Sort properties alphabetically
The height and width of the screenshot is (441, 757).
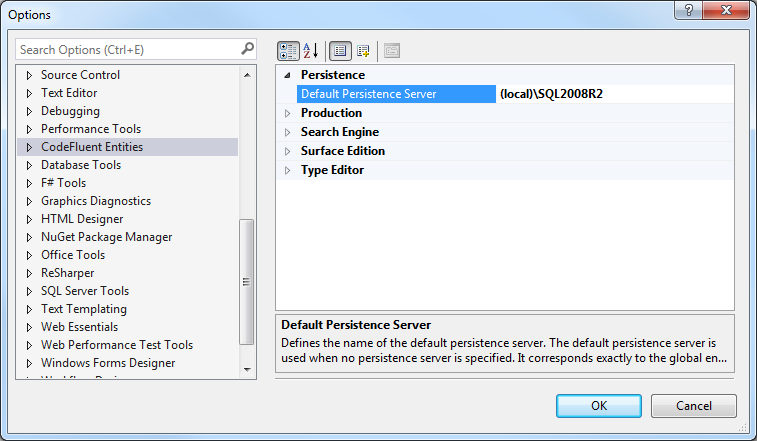(310, 50)
